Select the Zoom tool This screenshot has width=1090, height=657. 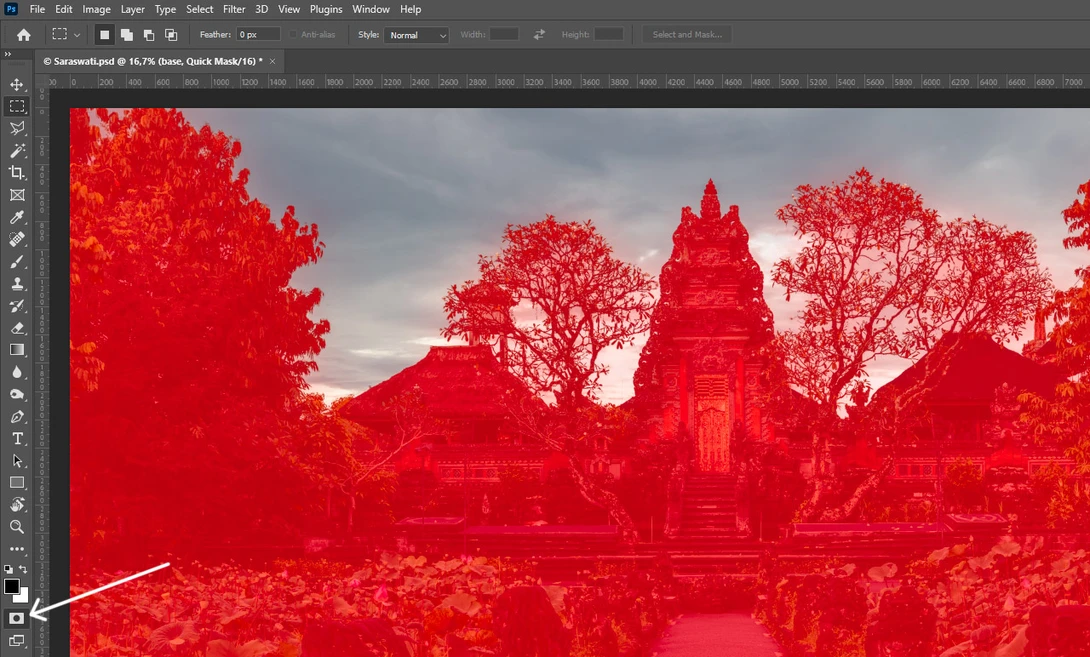17,527
